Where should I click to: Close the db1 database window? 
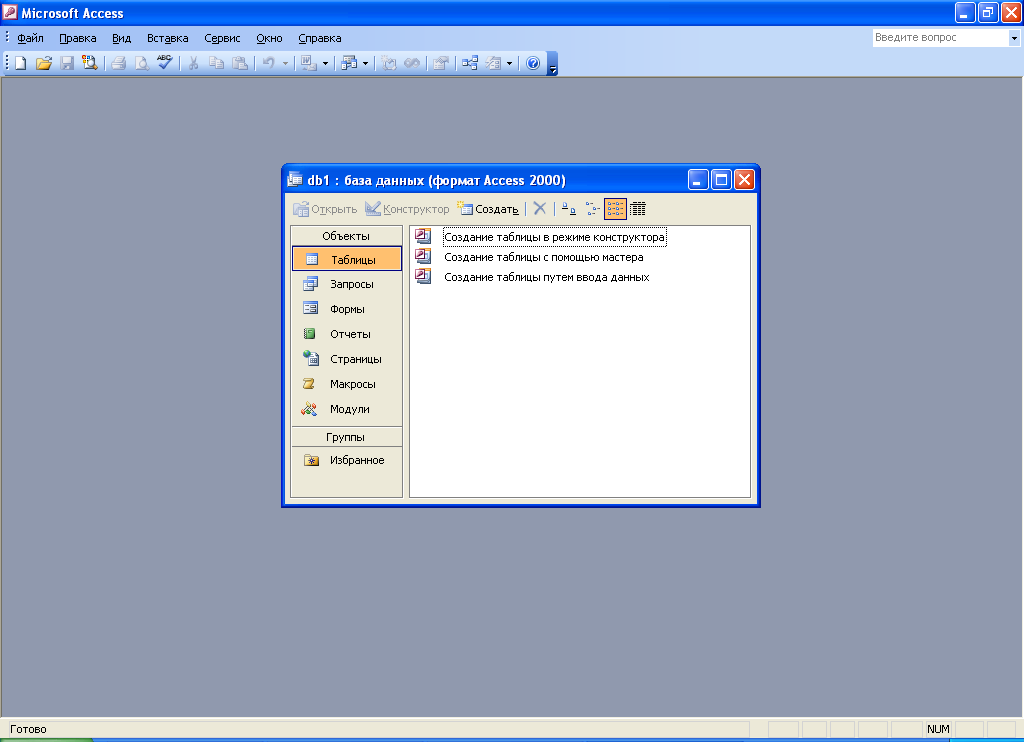(x=744, y=180)
